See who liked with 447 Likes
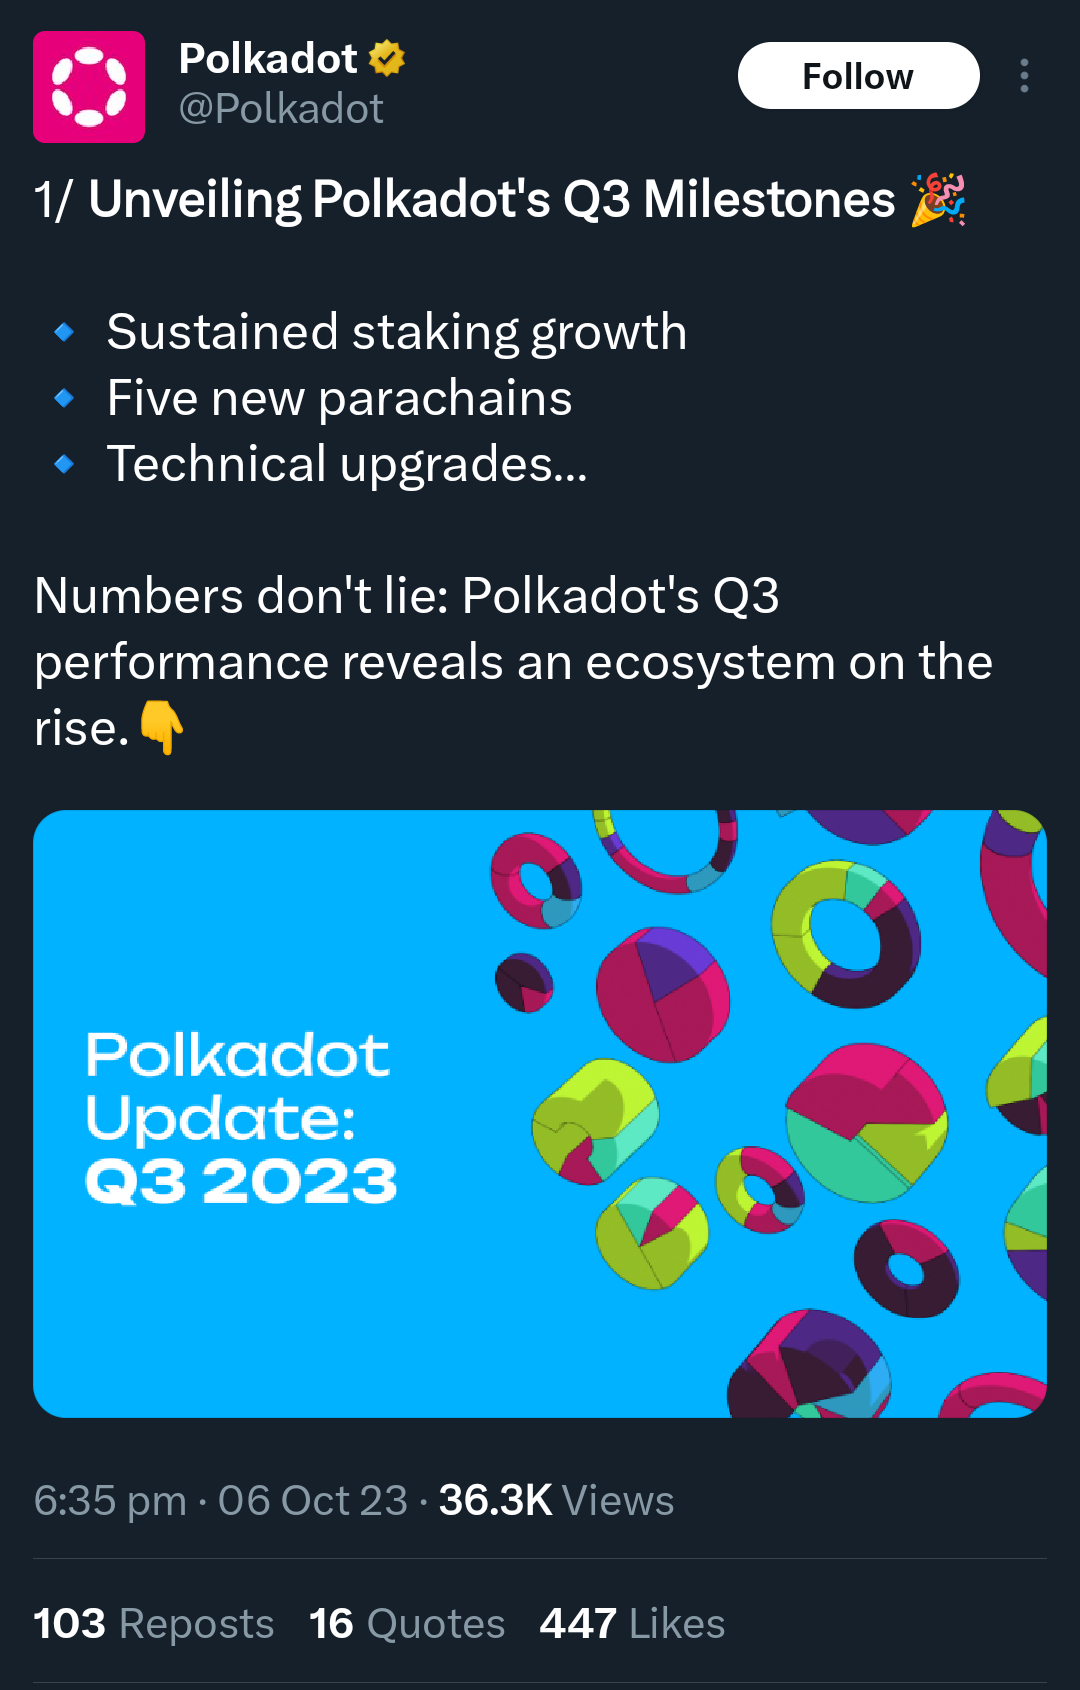 631,1624
